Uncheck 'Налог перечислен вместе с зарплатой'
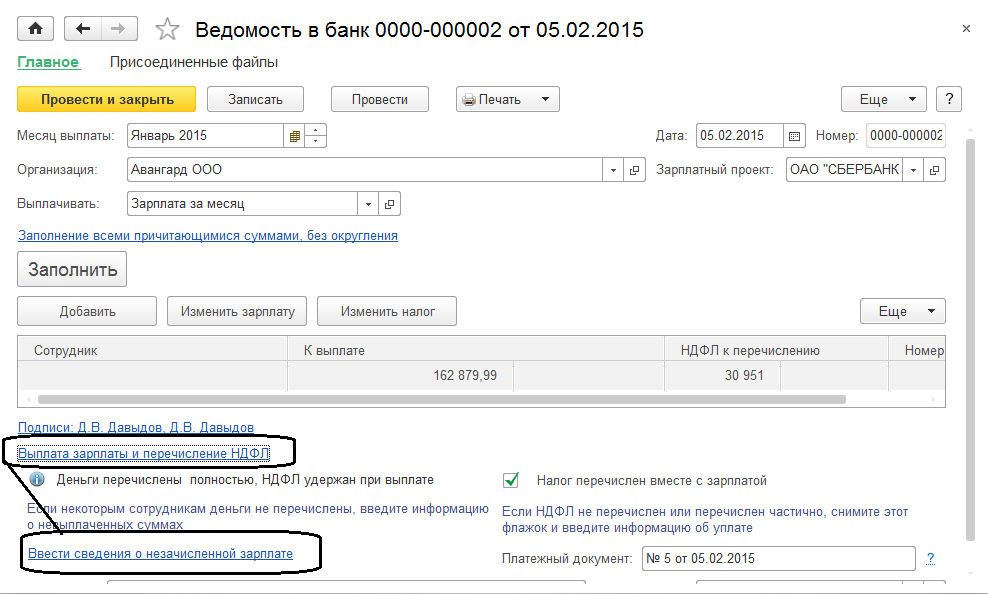The width and height of the screenshot is (988, 594). pos(512,480)
